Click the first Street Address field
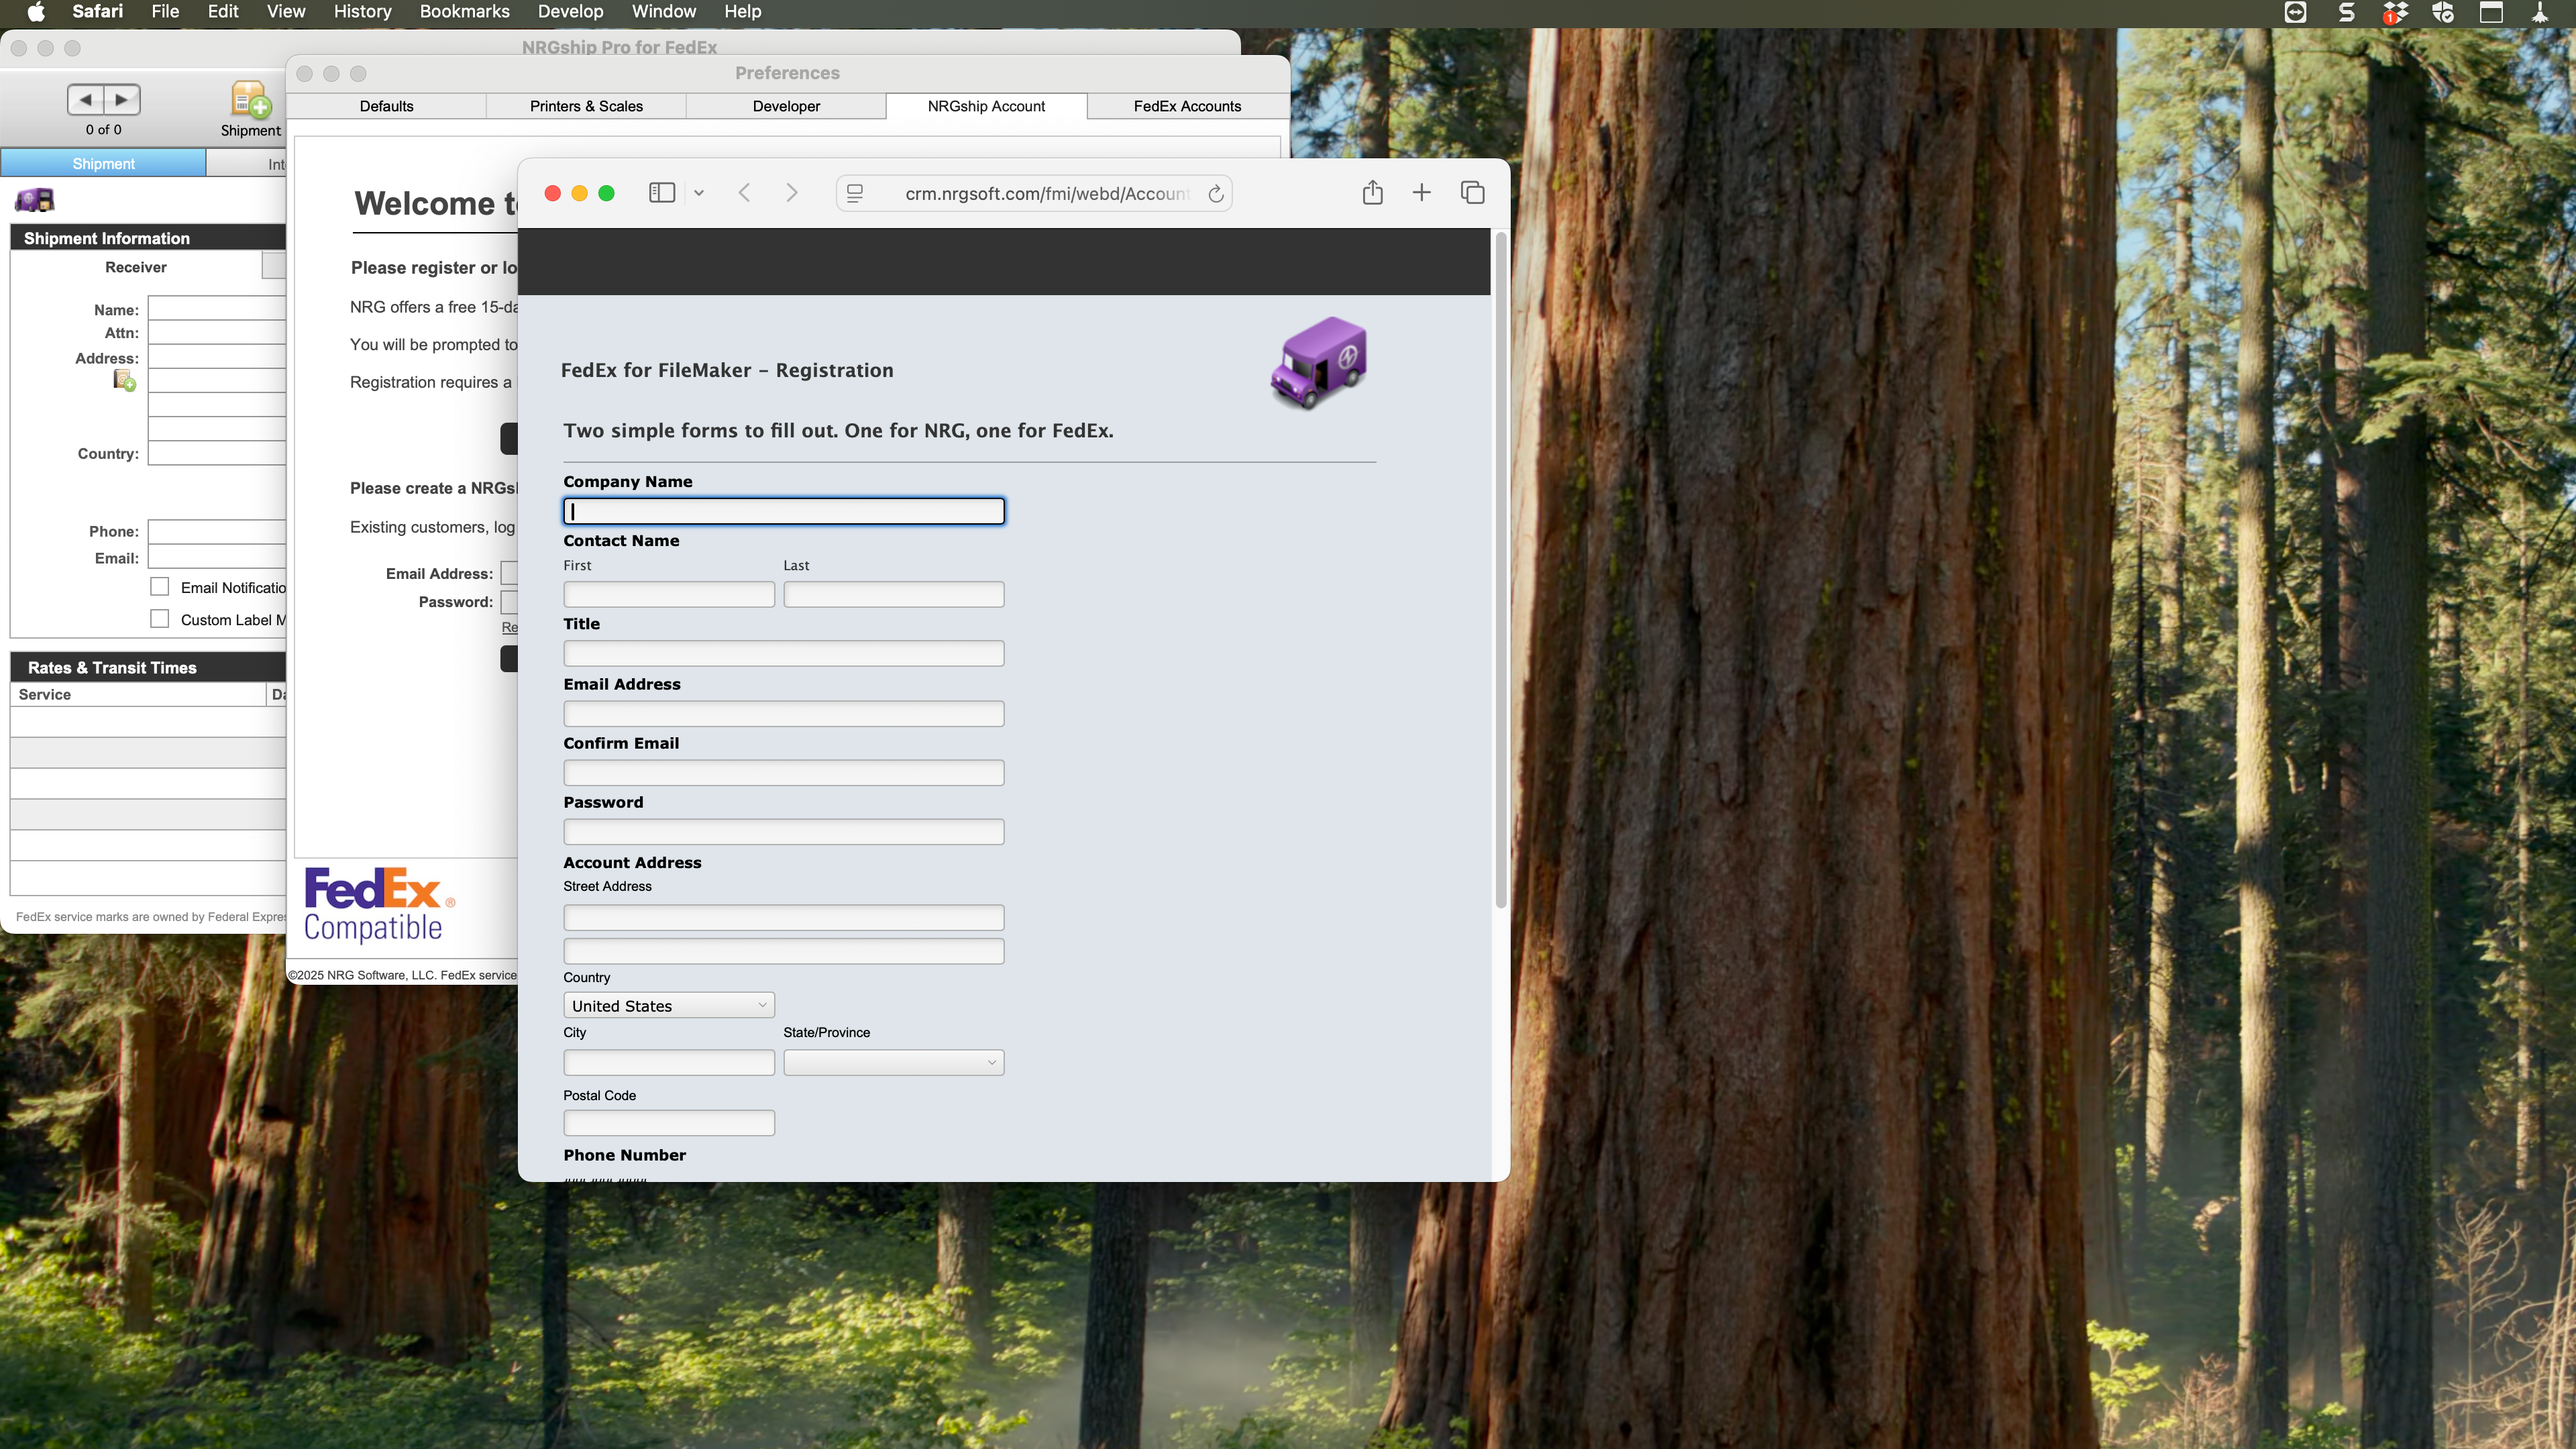2576x1449 pixels. pos(784,917)
